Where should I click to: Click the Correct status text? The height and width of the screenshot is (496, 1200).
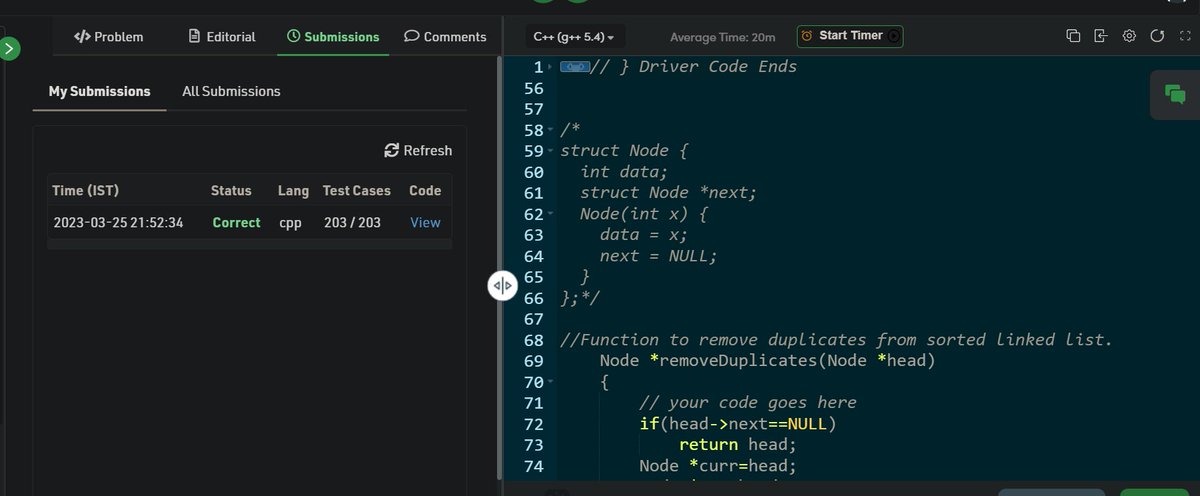pyautogui.click(x=236, y=223)
